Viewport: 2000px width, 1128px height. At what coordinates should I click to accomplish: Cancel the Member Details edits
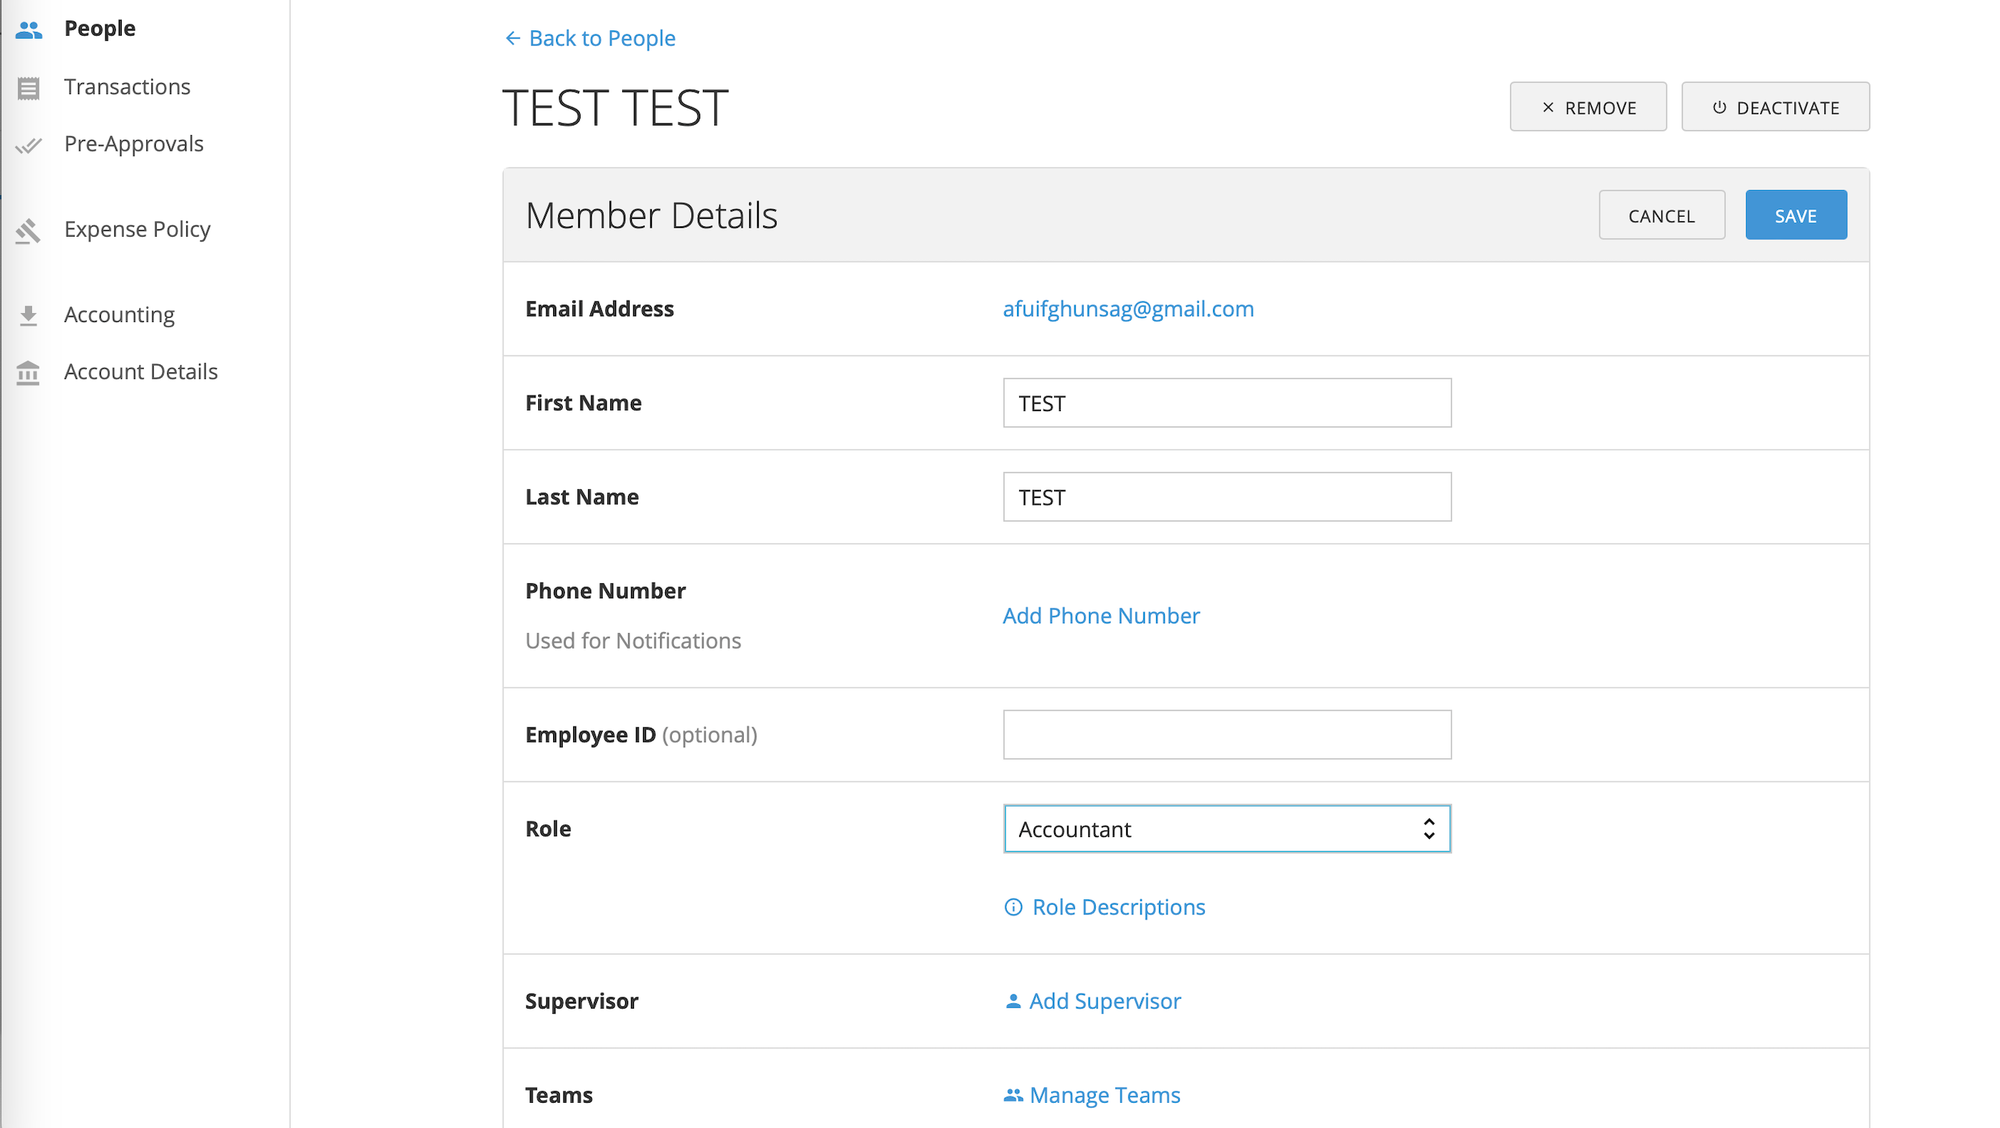pos(1661,215)
